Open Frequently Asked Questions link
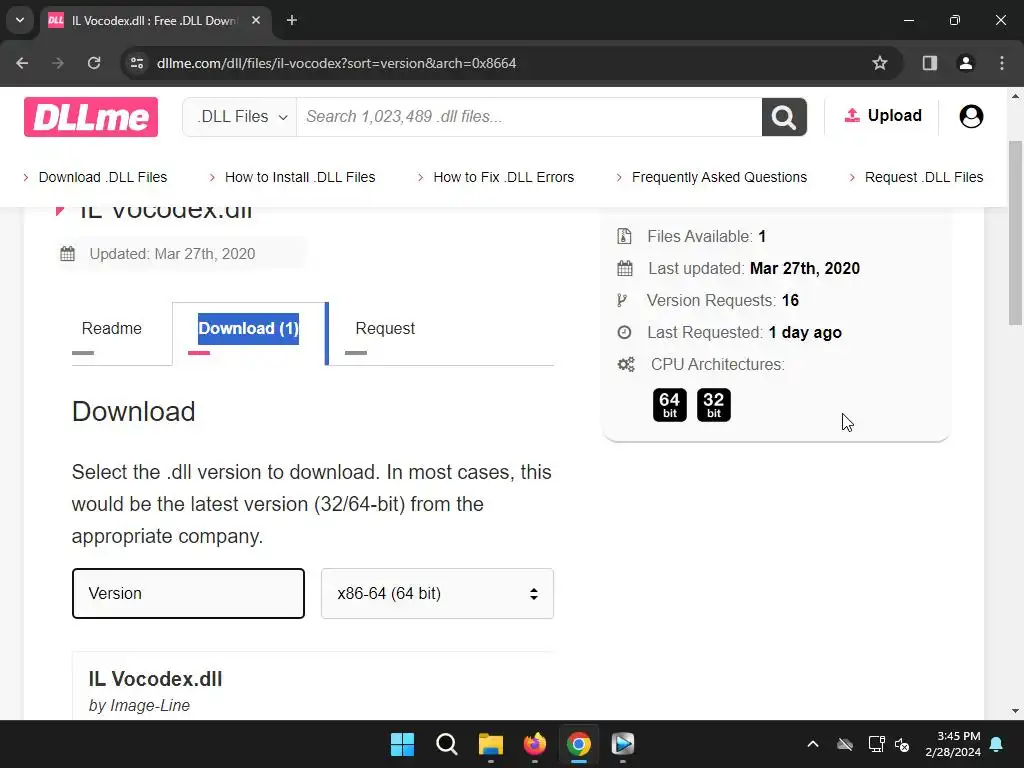The width and height of the screenshot is (1024, 768). point(719,177)
